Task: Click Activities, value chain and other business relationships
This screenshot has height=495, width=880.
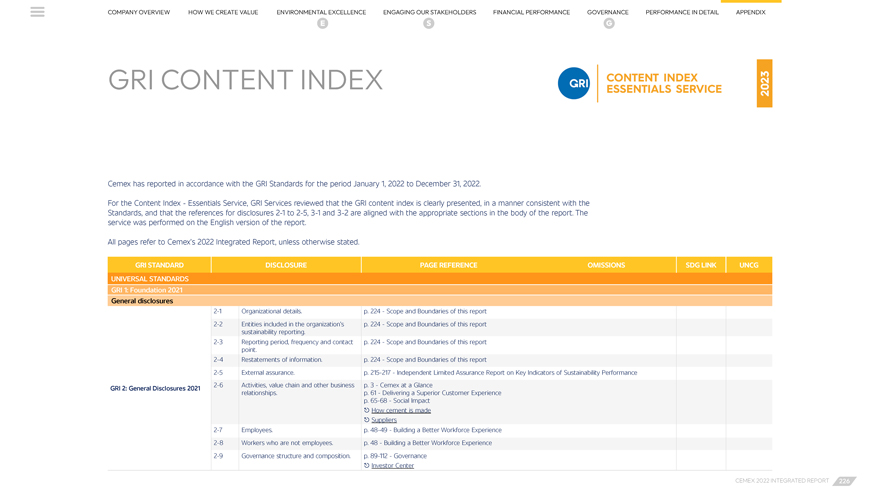Action: (297, 389)
